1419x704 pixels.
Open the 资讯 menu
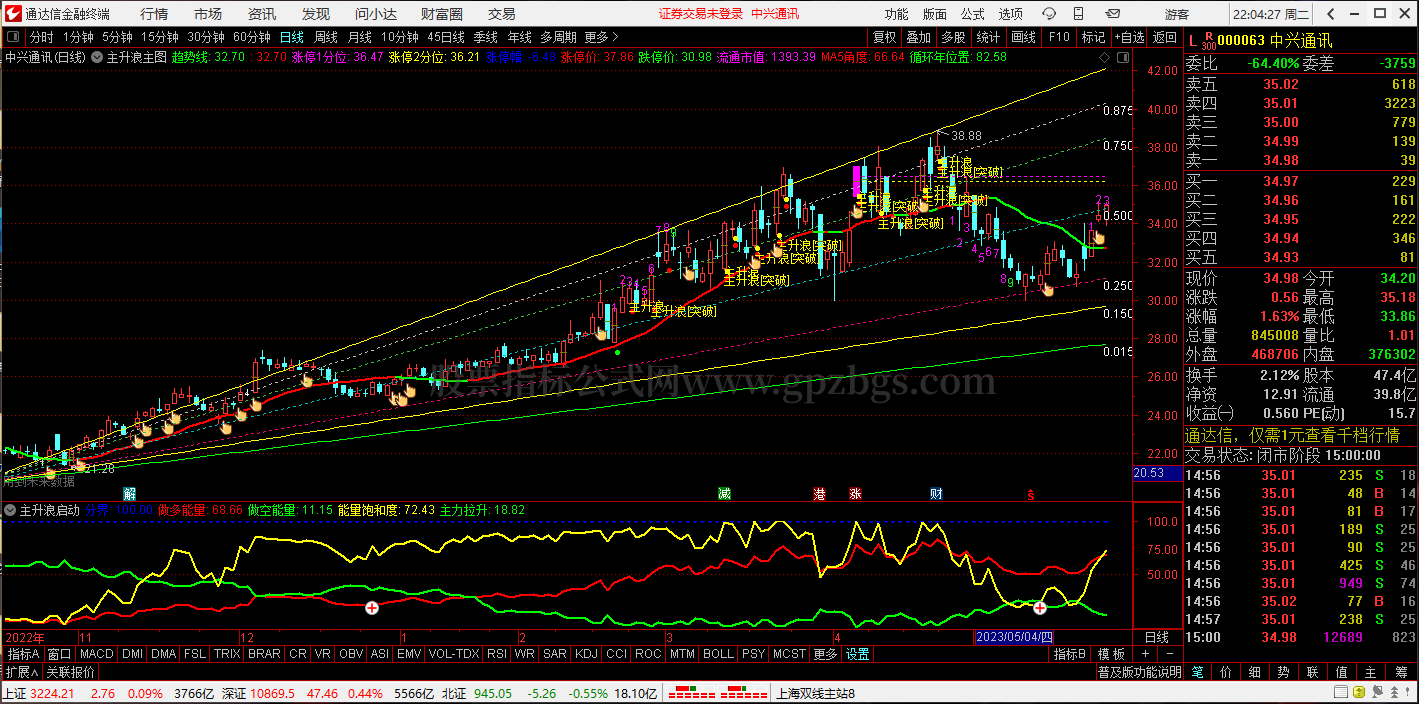coord(262,14)
